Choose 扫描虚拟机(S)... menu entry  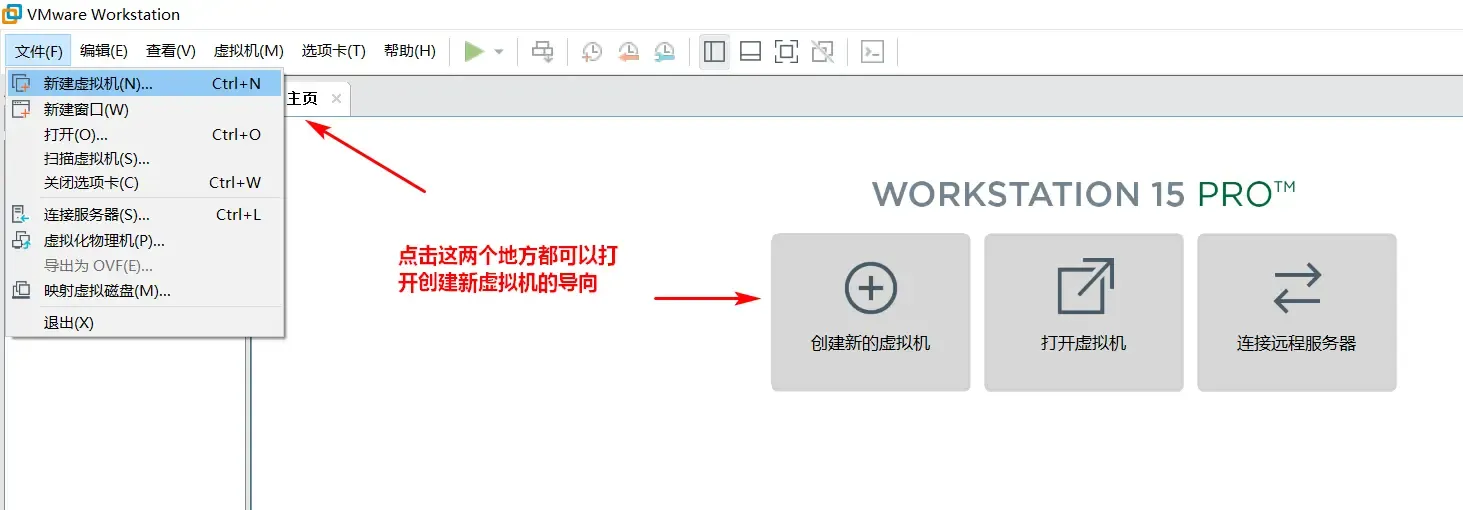[145, 158]
